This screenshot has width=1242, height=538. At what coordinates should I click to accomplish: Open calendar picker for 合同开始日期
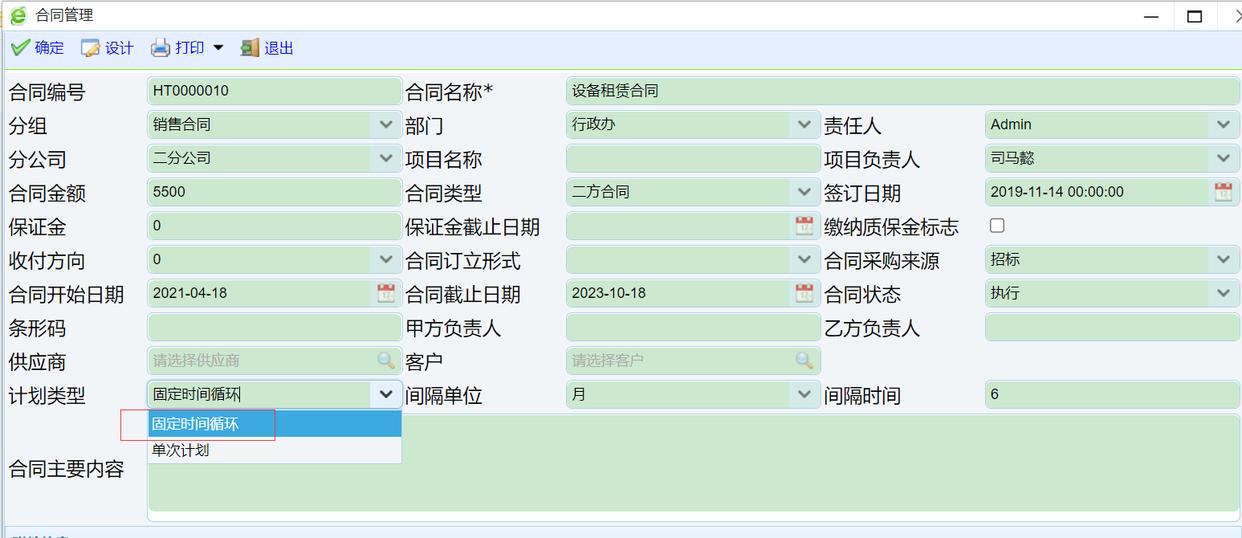click(x=386, y=294)
